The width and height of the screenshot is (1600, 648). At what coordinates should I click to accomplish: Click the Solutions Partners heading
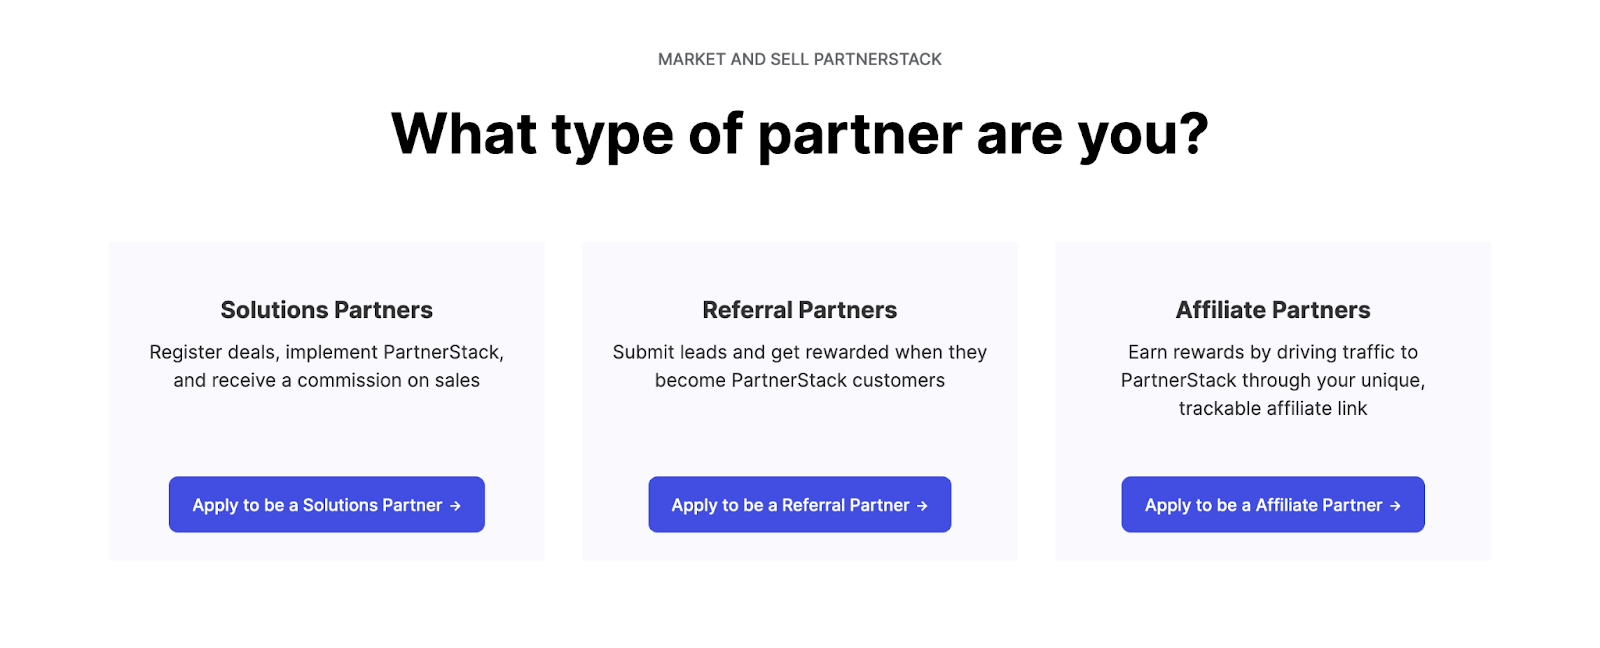pyautogui.click(x=326, y=310)
